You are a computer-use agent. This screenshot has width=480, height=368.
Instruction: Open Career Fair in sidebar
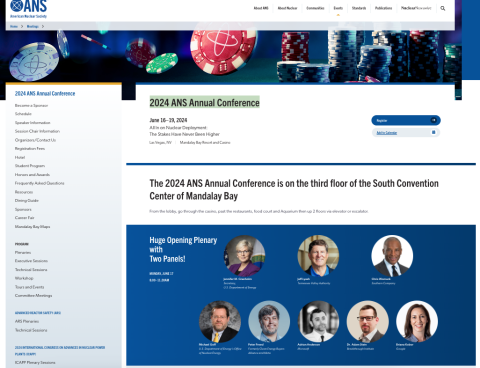24,218
